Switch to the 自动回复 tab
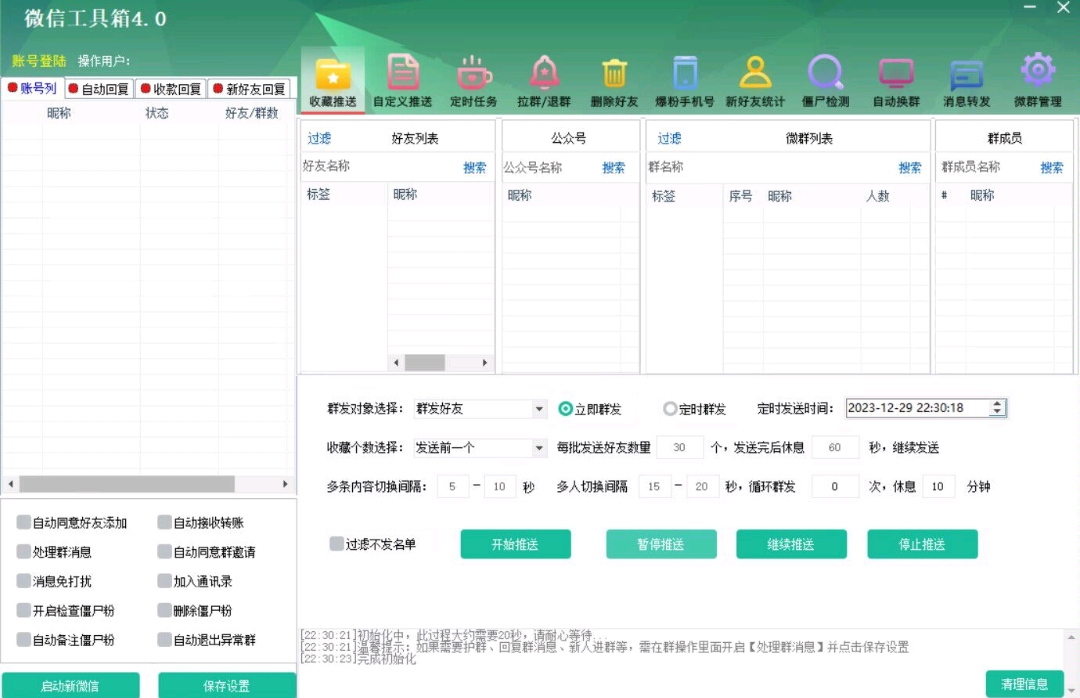The height and width of the screenshot is (698, 1080). point(99,89)
